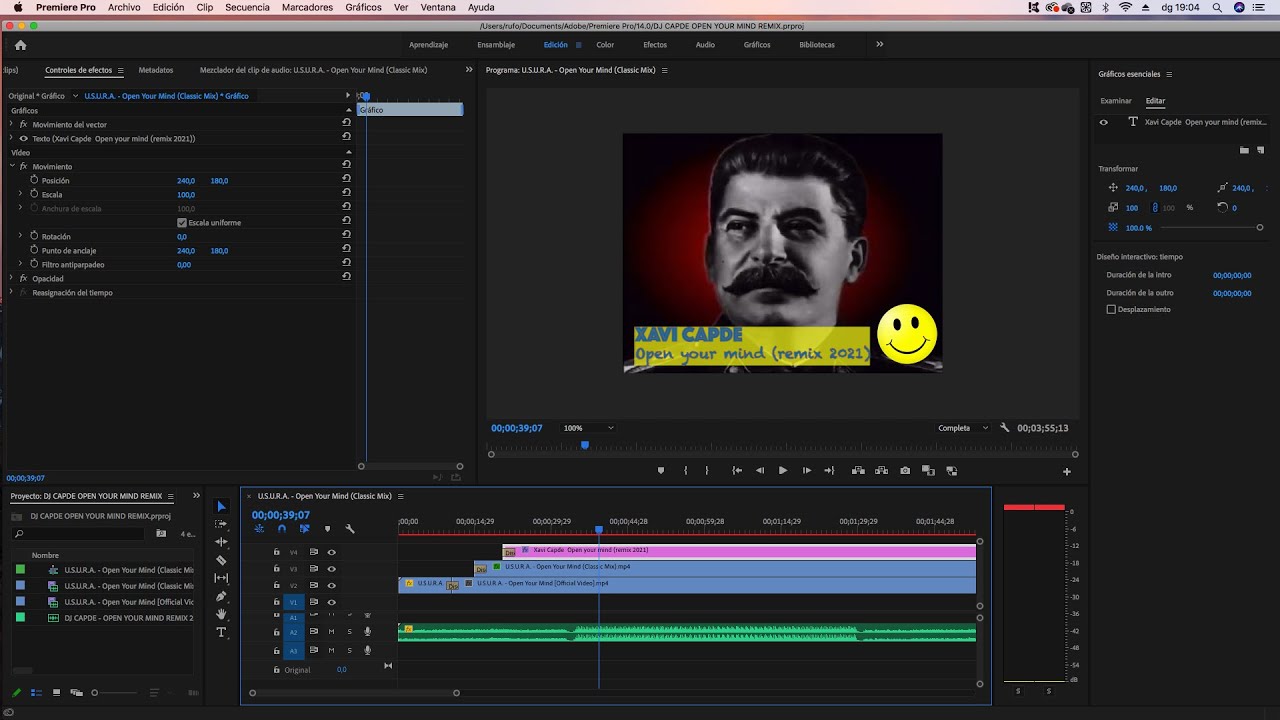This screenshot has height=720, width=1280.
Task: Add marker in Program monitor
Action: pyautogui.click(x=661, y=470)
